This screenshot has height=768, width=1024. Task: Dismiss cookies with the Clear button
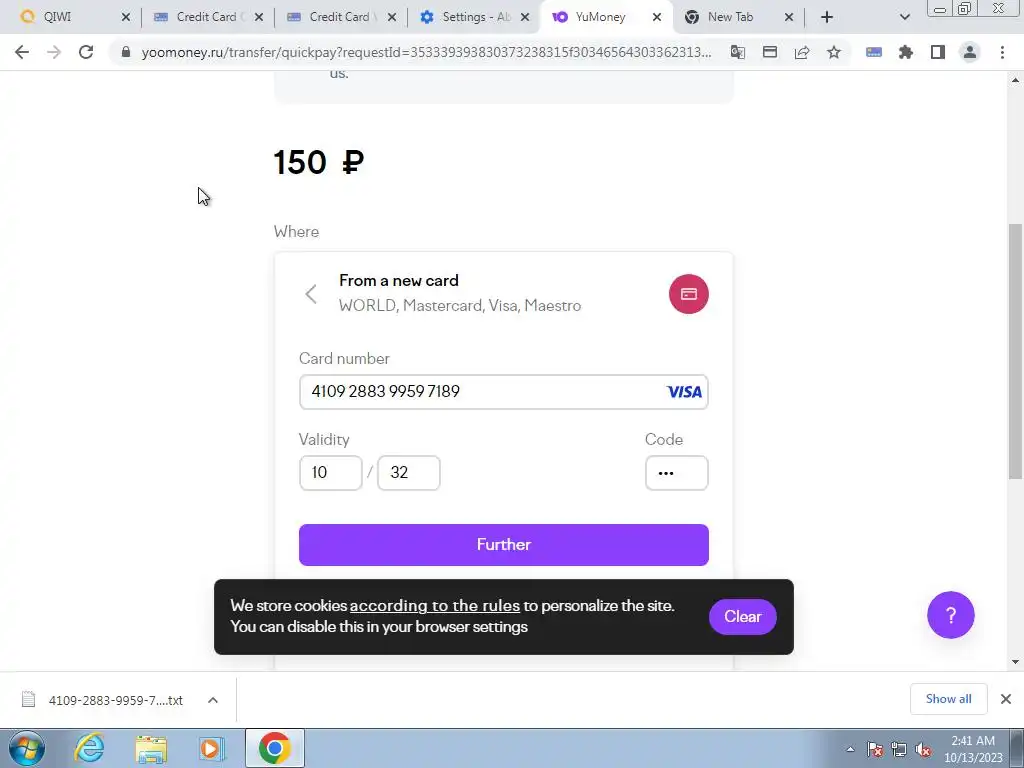point(743,616)
